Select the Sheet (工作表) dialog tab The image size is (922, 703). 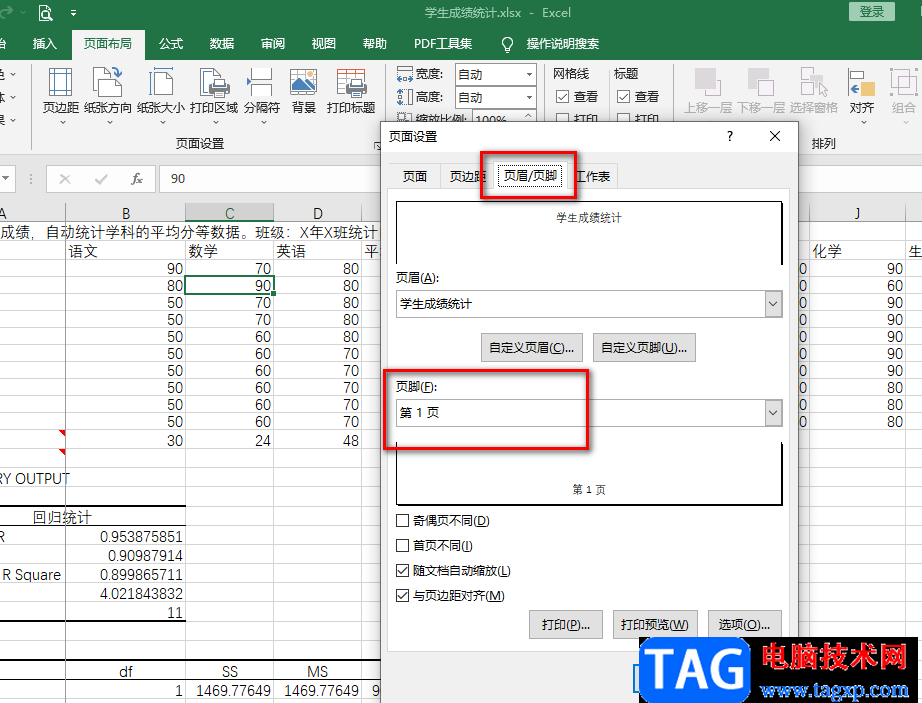(593, 176)
